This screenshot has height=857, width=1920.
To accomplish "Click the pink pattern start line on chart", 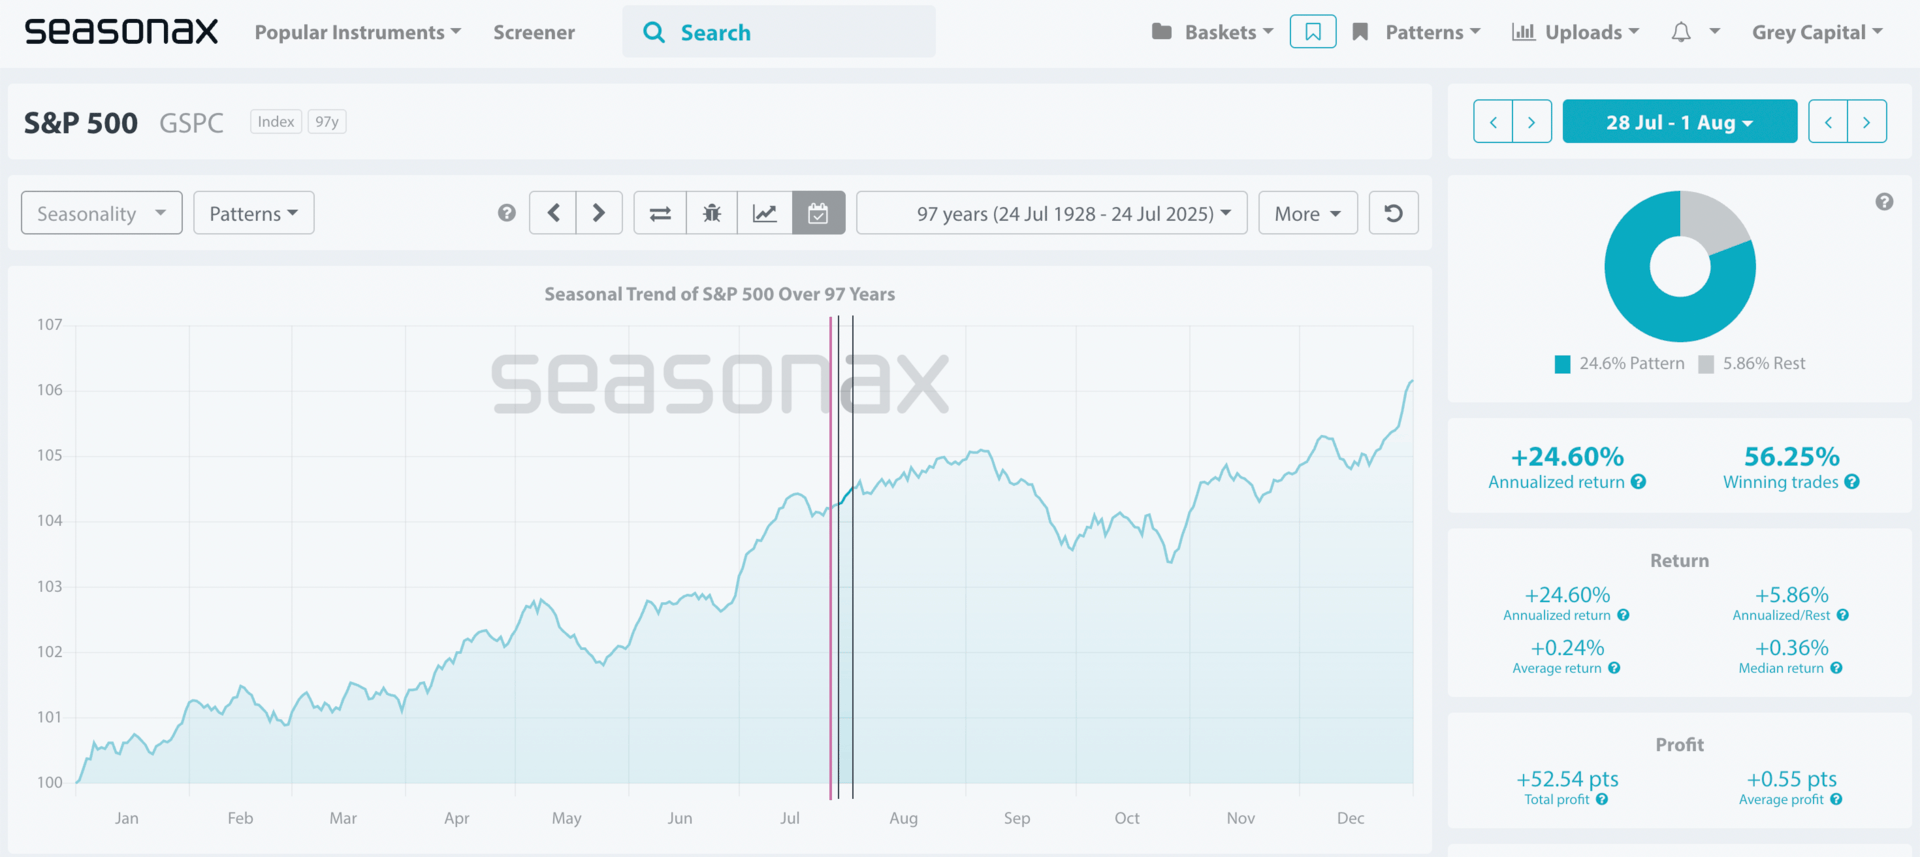I will pyautogui.click(x=830, y=557).
